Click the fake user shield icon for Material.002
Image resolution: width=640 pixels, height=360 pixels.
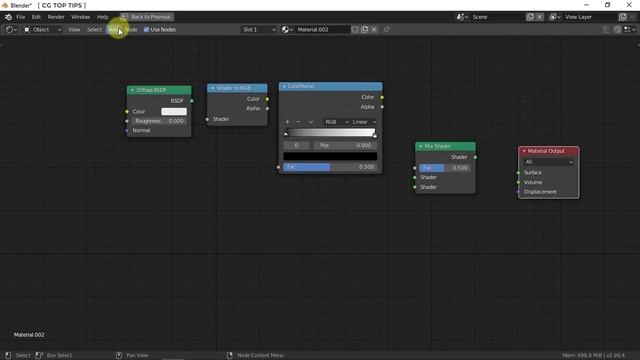pos(355,29)
